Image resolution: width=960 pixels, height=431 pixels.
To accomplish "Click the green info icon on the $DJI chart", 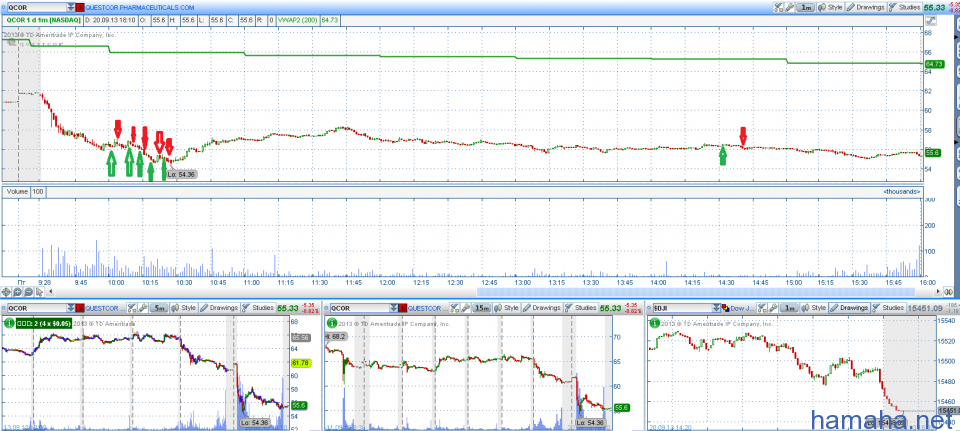I will click(x=654, y=323).
